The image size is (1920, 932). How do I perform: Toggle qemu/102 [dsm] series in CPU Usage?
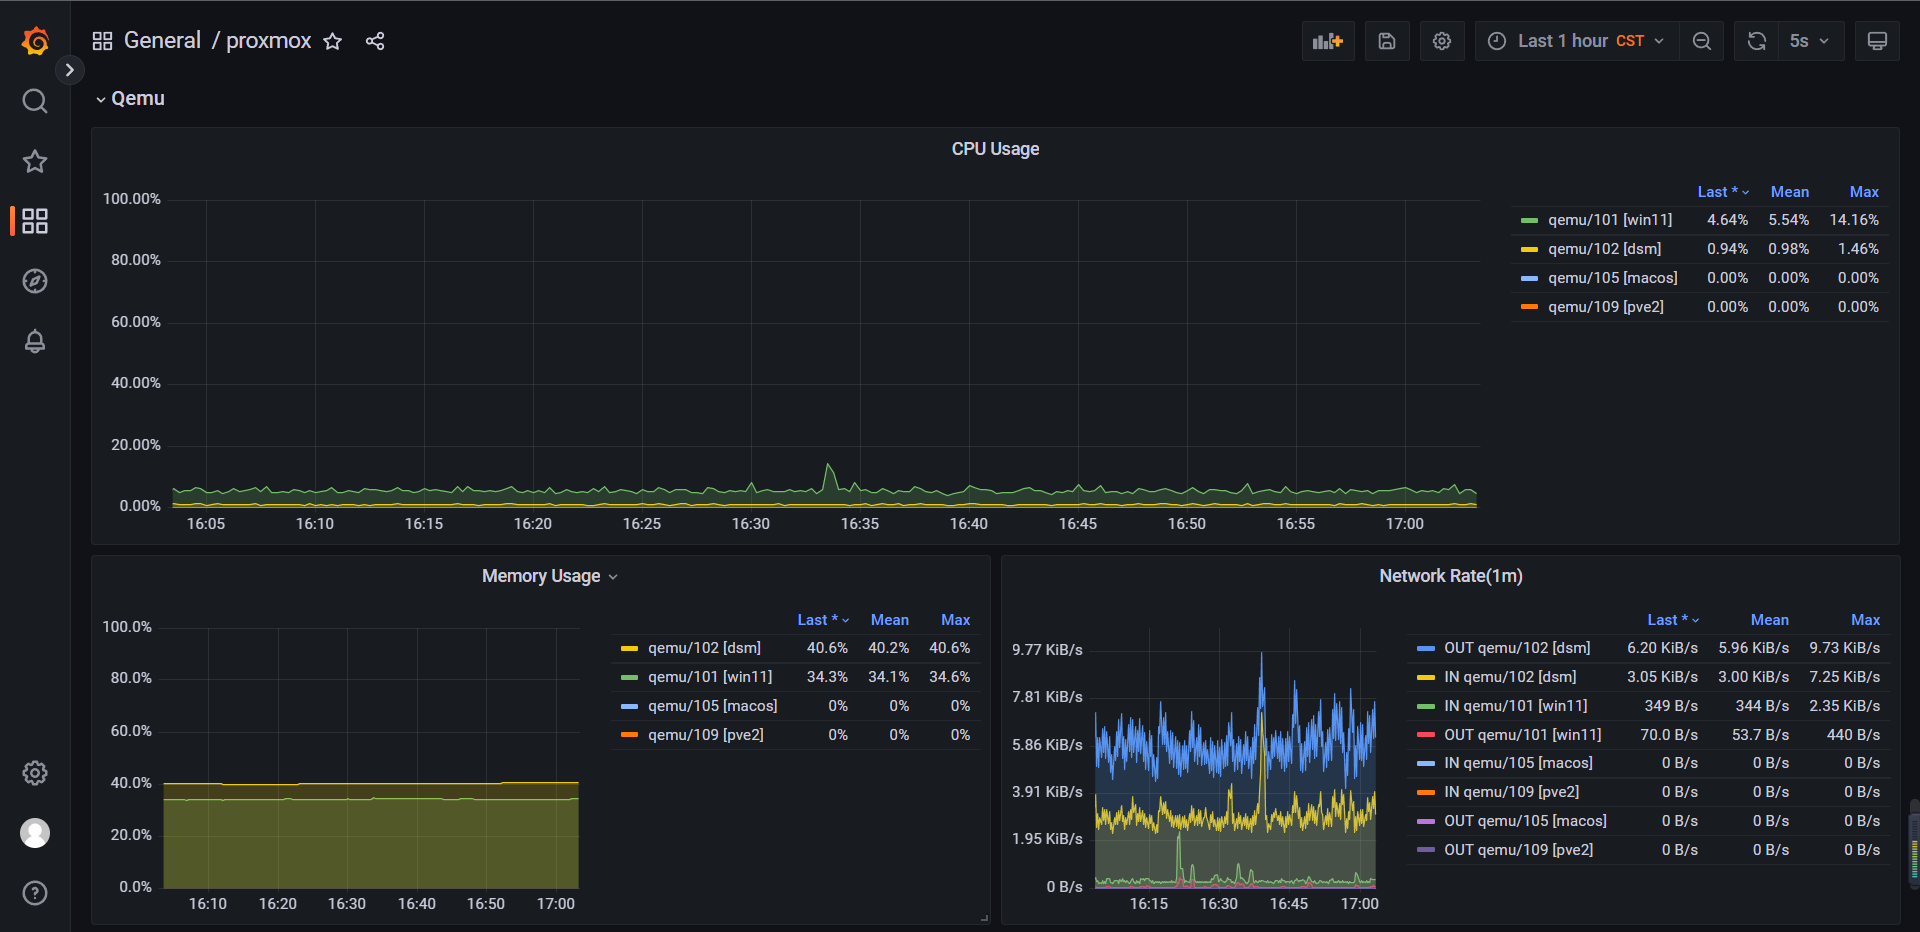coord(1604,249)
